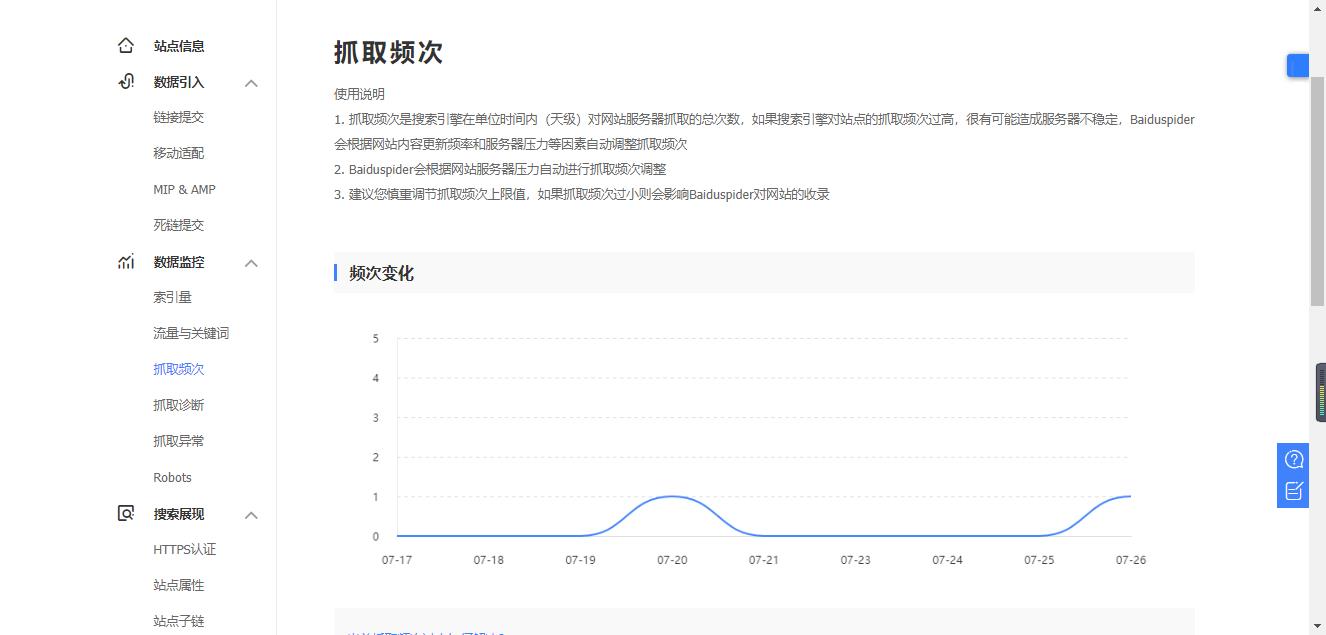
Task: Click the 搜索展现 magnifier icon
Action: point(126,513)
